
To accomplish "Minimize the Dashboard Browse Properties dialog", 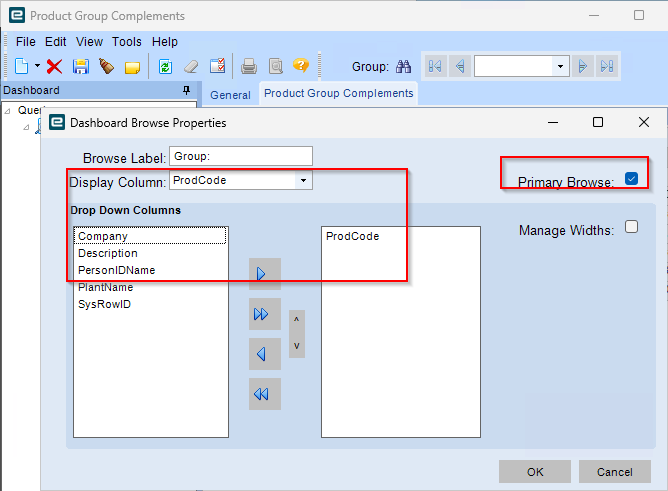I will coord(553,122).
